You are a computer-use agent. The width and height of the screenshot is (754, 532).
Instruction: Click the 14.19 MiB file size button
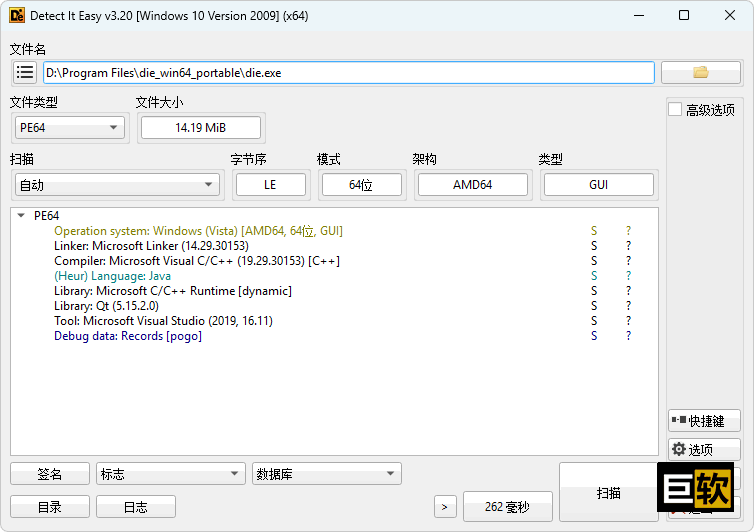(201, 127)
